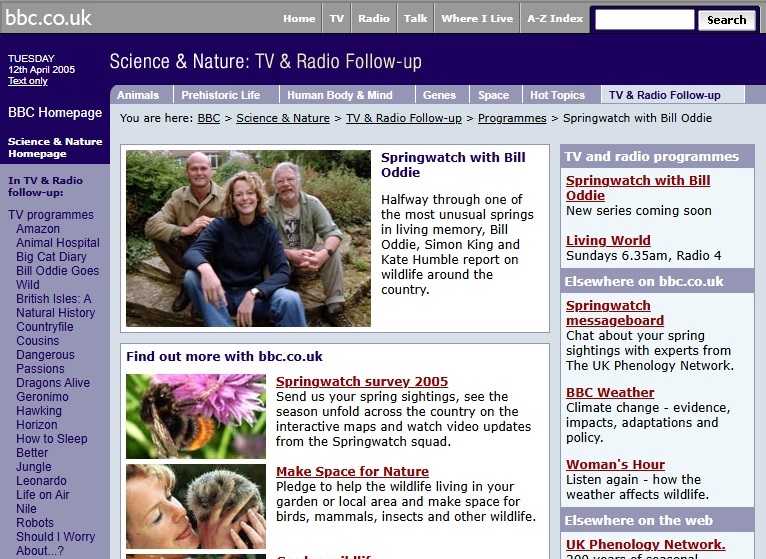This screenshot has width=766, height=559.
Task: Open the A-Z Index
Action: pos(555,19)
